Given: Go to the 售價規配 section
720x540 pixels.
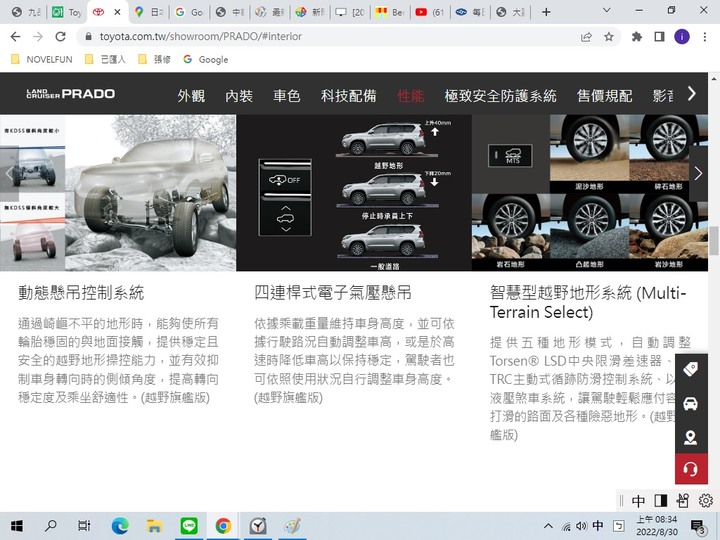Looking at the screenshot, I should 604,96.
